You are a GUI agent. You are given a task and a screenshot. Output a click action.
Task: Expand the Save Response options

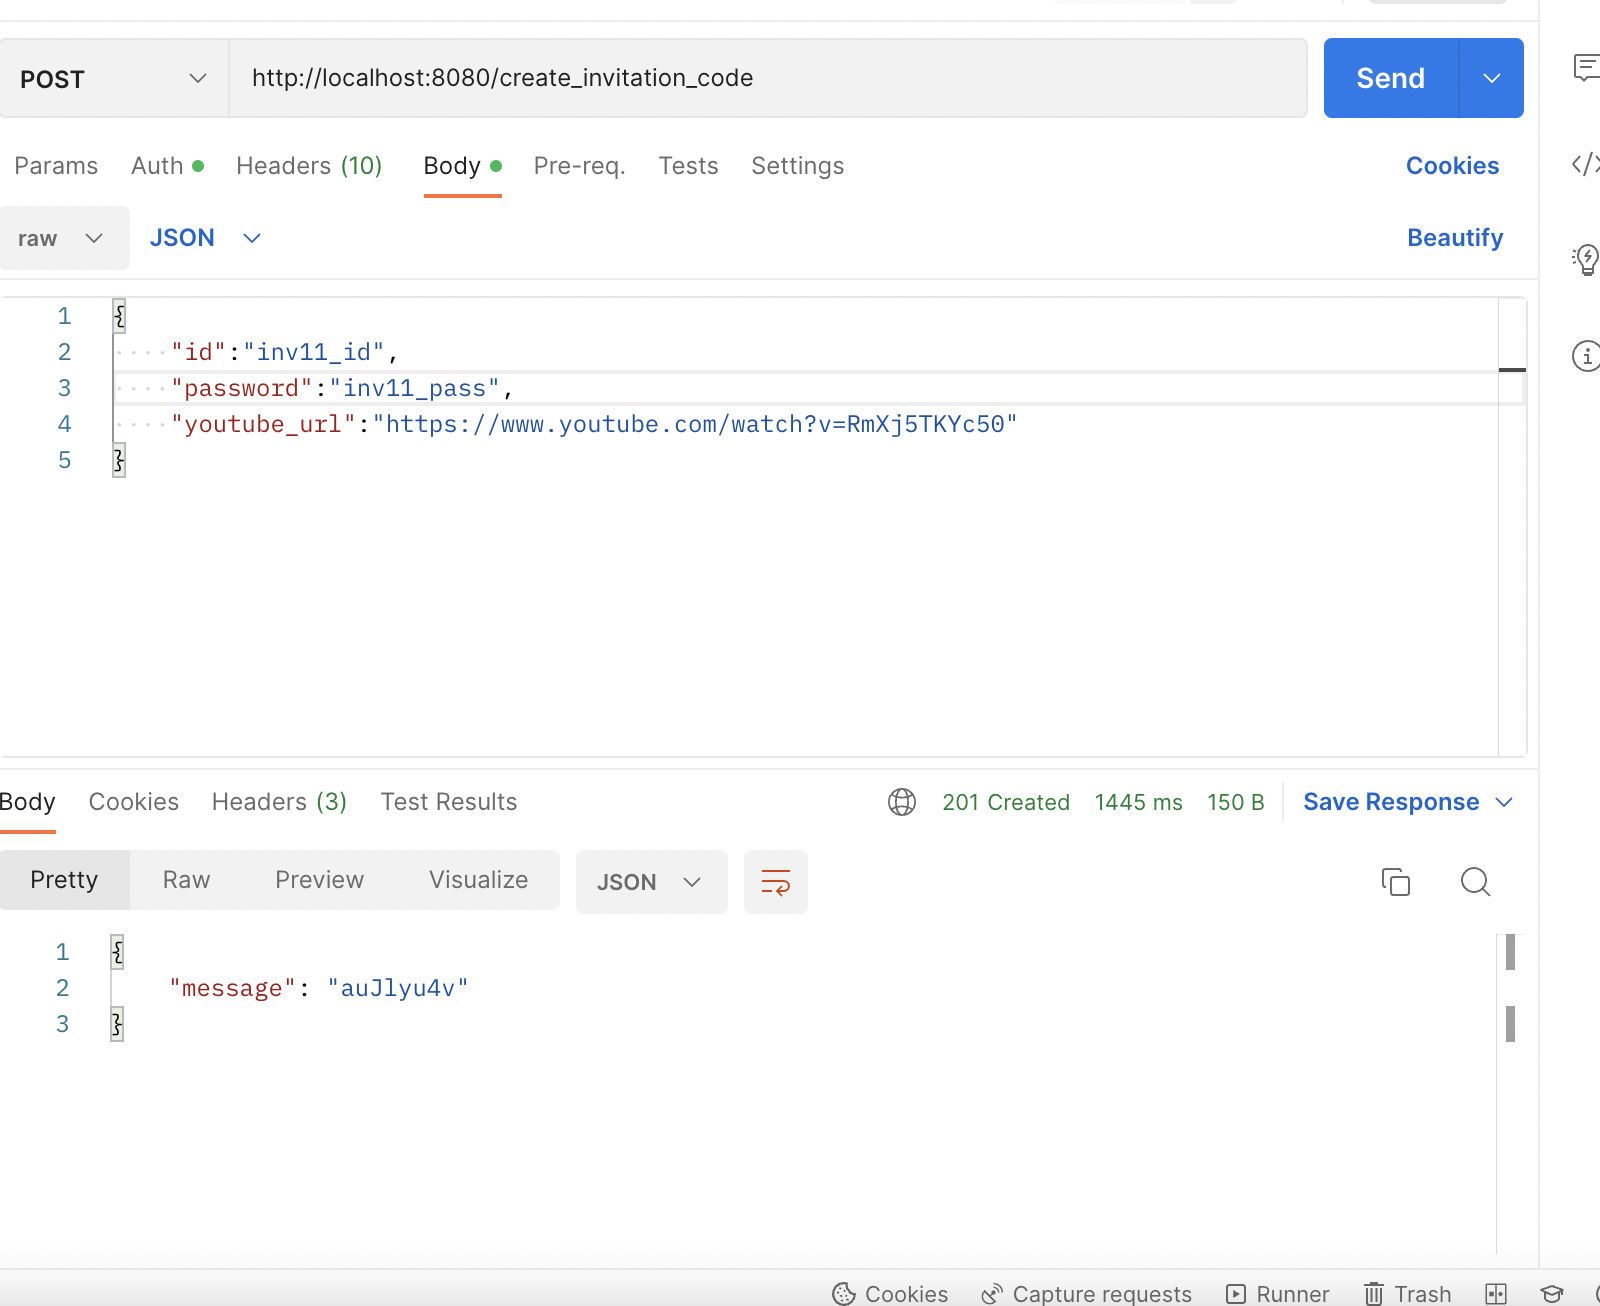pyautogui.click(x=1506, y=802)
